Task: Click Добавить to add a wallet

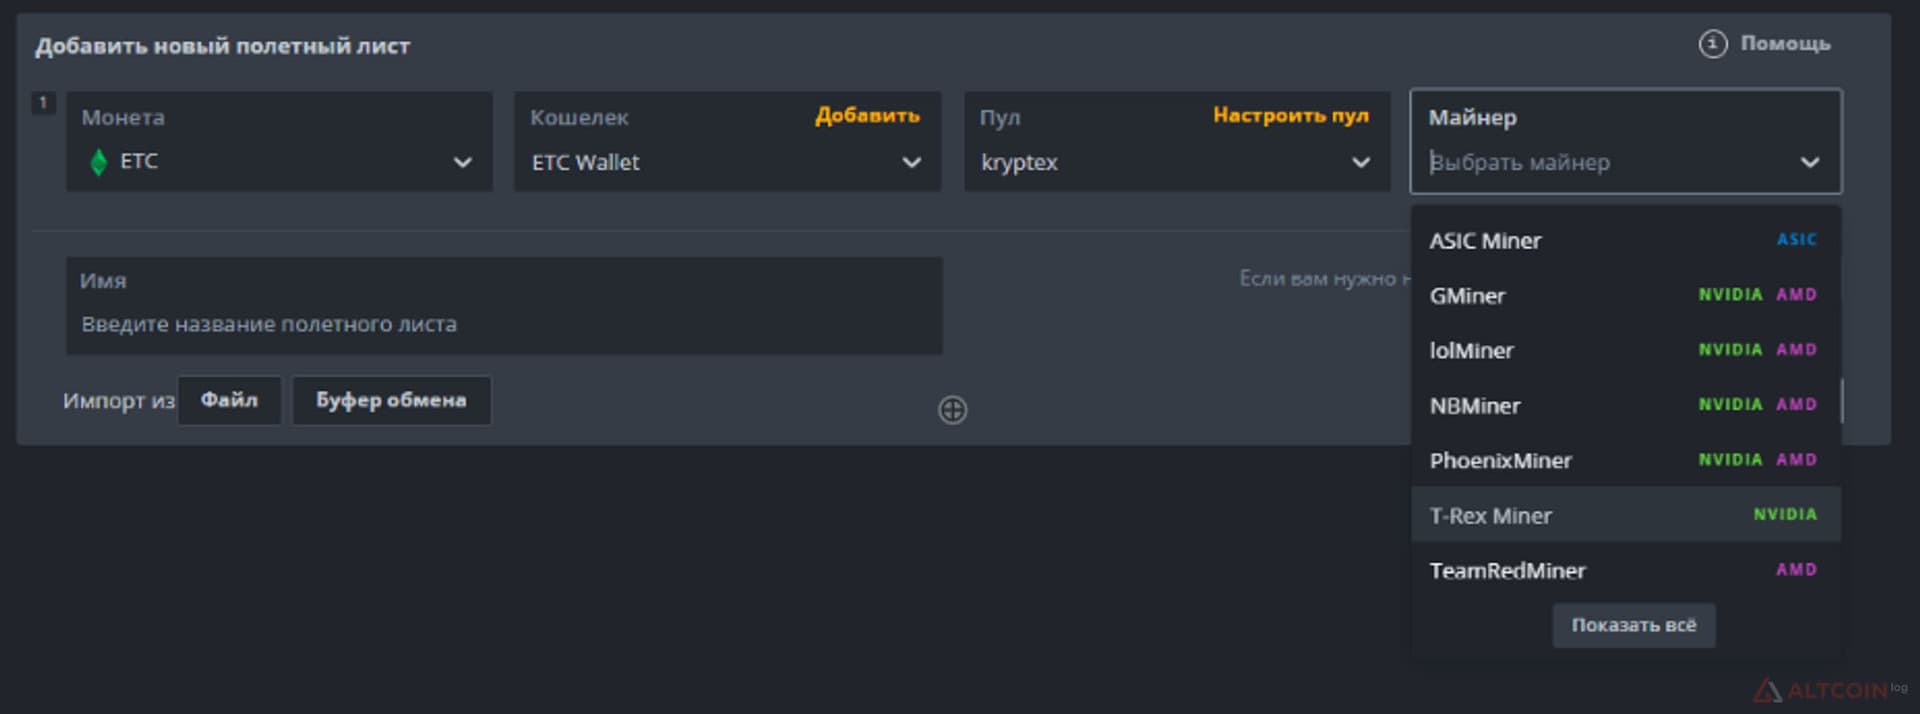Action: (x=867, y=116)
